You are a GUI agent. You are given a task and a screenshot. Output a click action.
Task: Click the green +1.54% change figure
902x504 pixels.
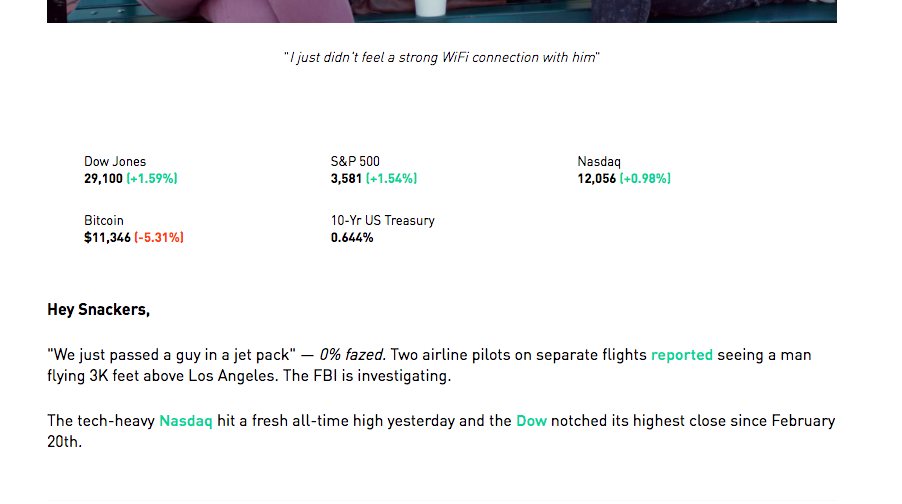391,179
